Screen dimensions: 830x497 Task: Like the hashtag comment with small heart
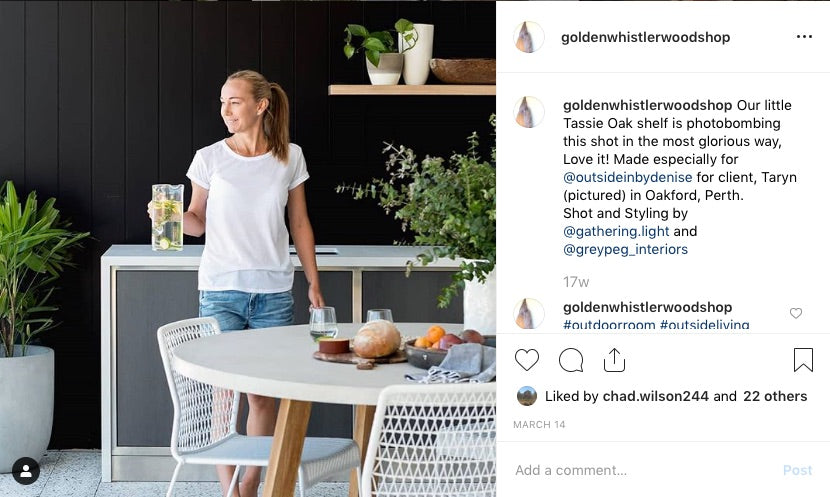coord(796,313)
